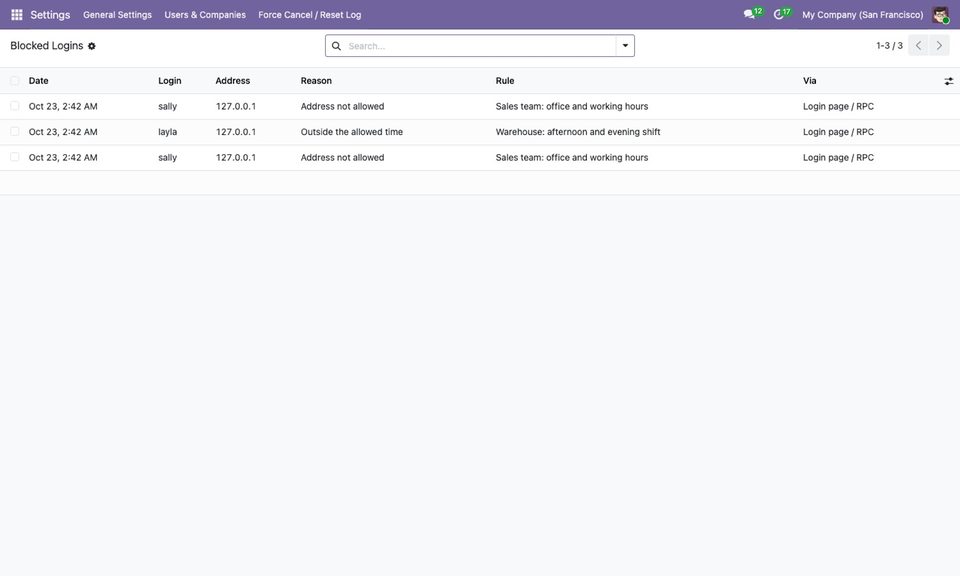Viewport: 960px width, 576px height.
Task: Click the Settings app title
Action: (50, 15)
